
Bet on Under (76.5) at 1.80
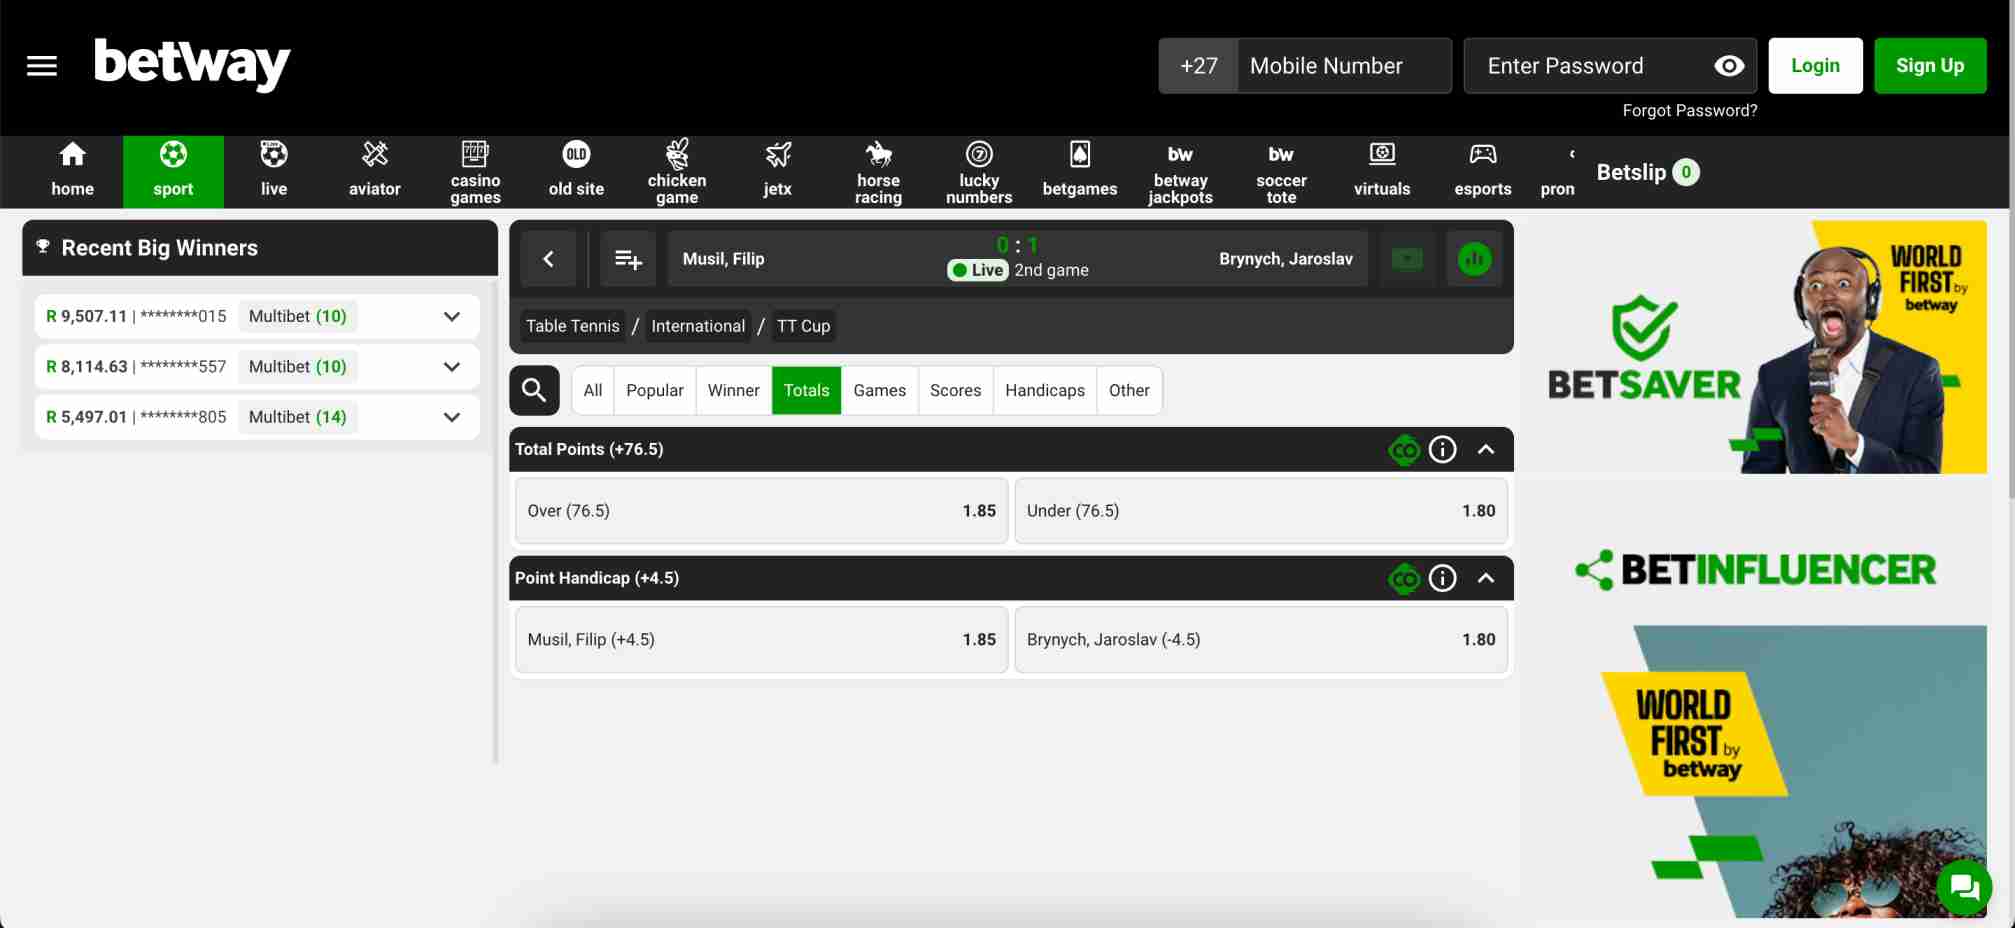point(1261,511)
